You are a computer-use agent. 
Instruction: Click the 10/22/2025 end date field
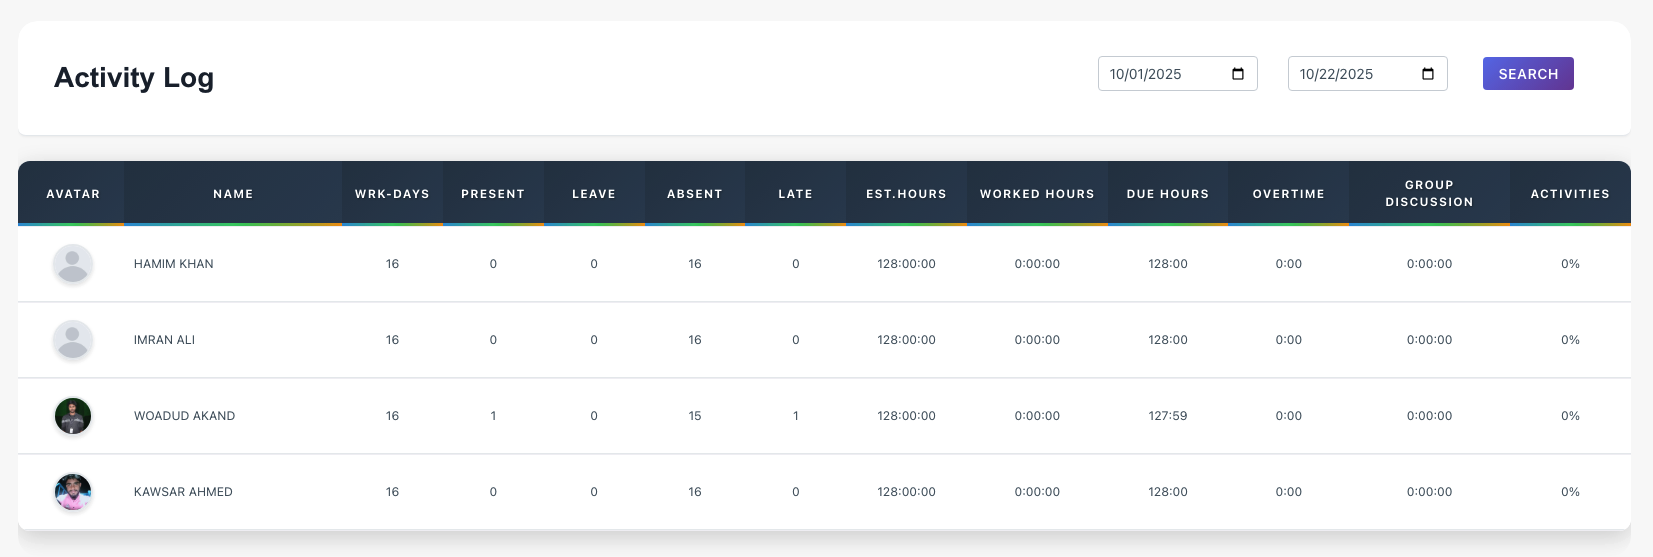[x=1350, y=74]
